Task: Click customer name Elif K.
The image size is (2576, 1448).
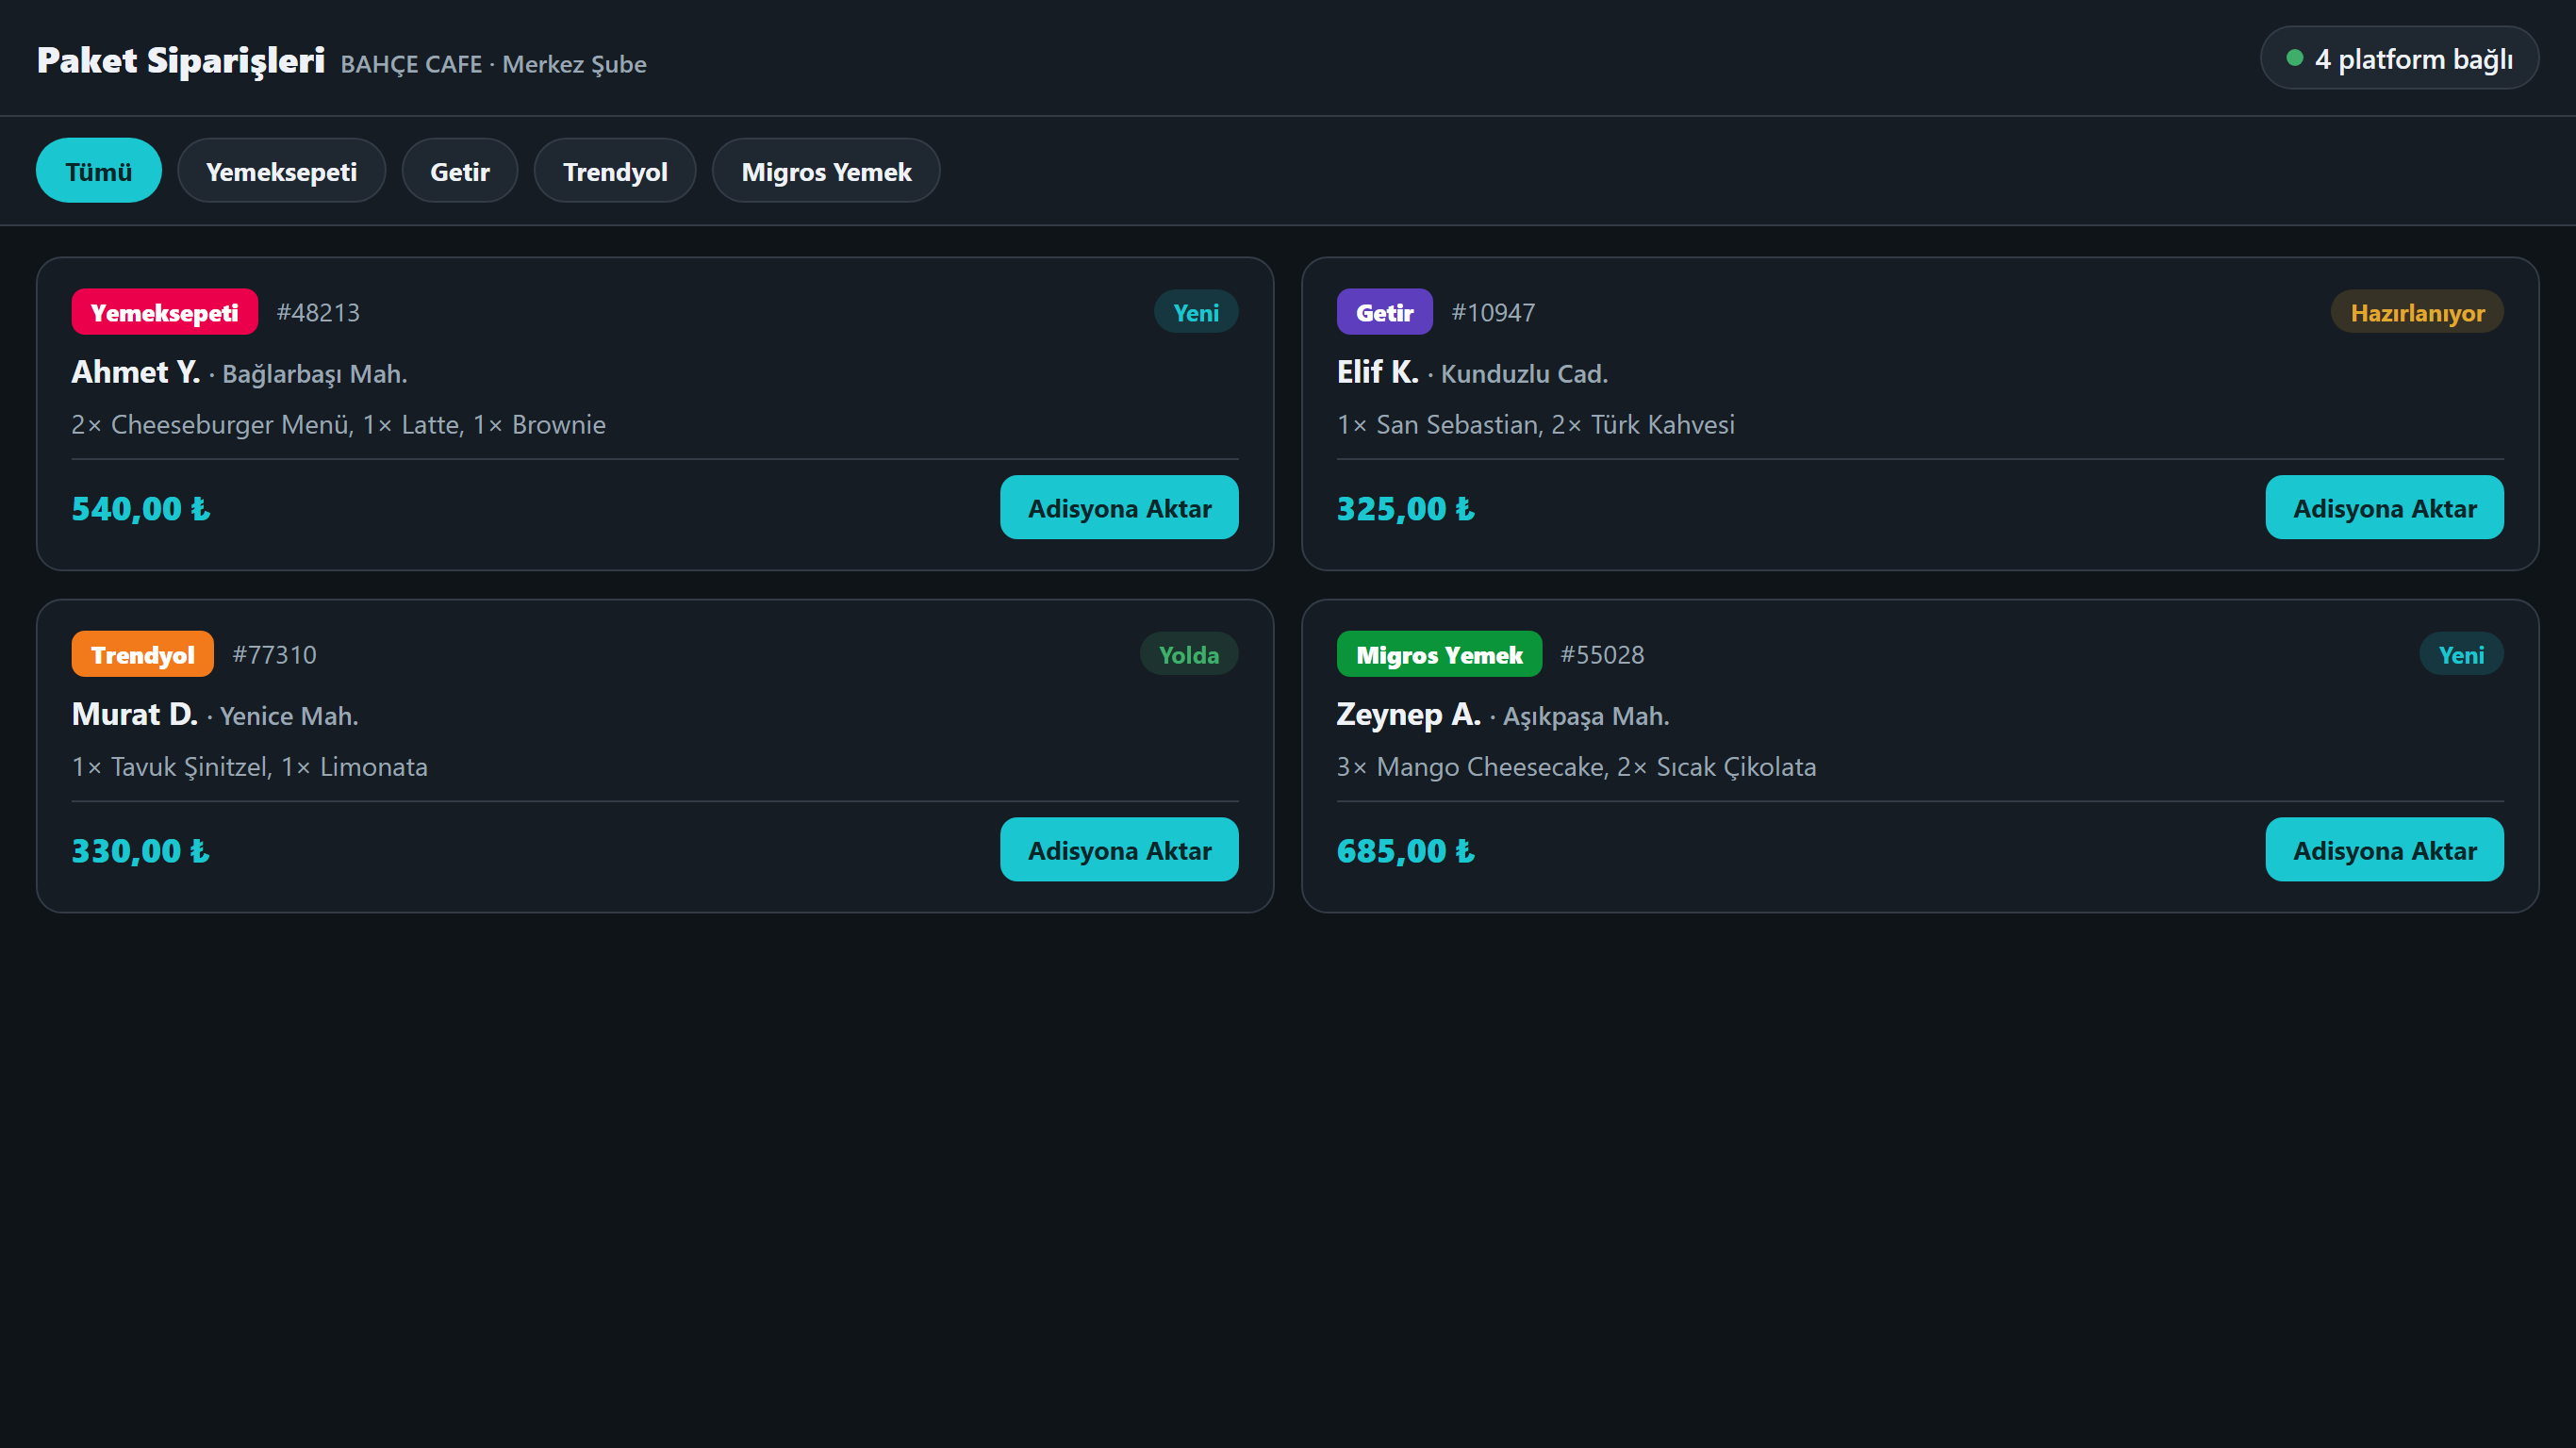Action: pos(1377,372)
